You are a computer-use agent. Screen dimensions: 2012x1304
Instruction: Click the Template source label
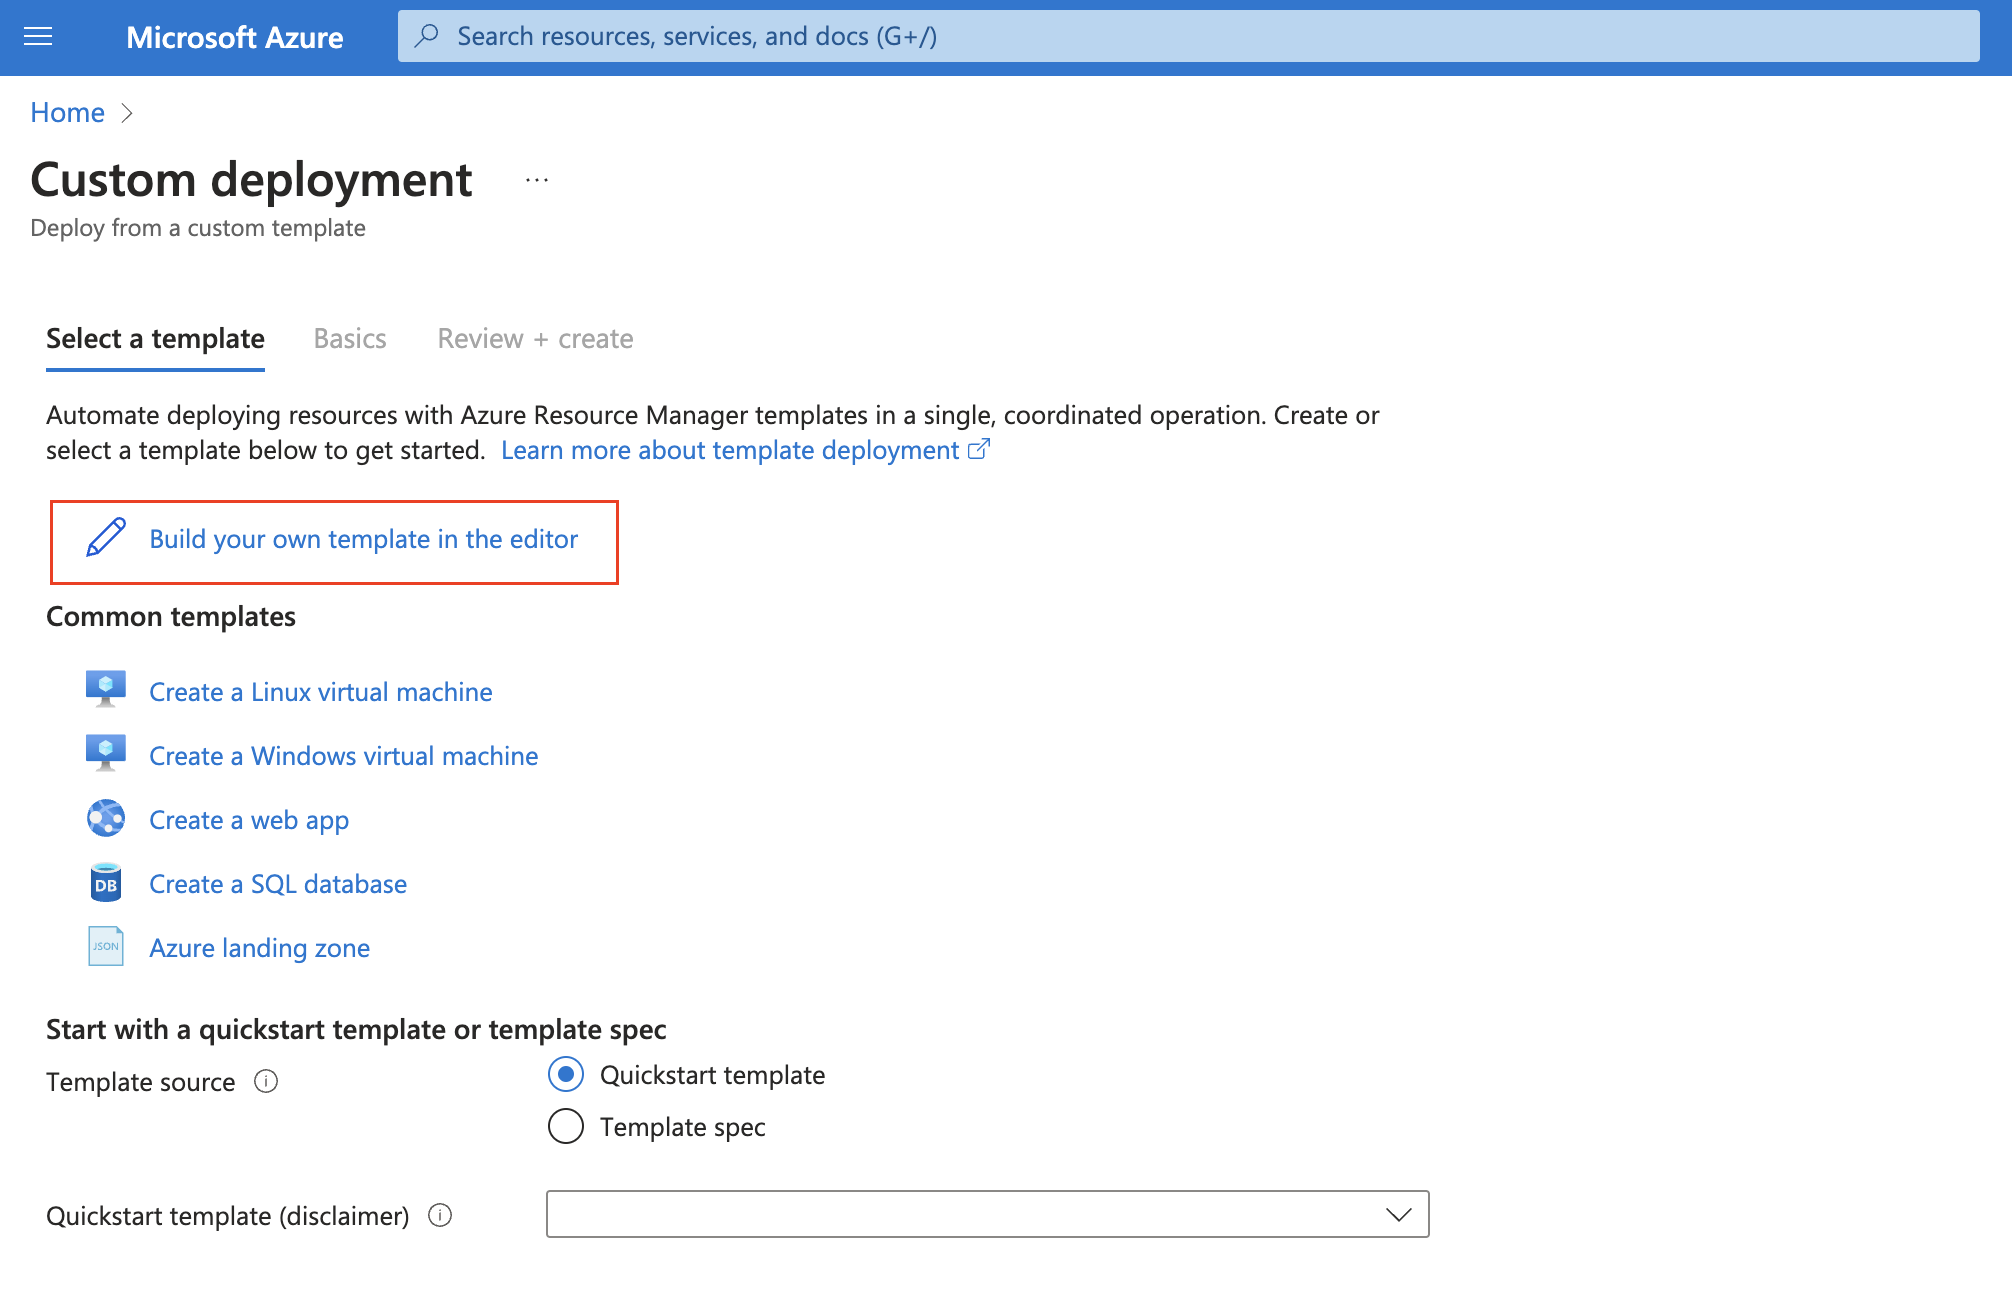(141, 1082)
